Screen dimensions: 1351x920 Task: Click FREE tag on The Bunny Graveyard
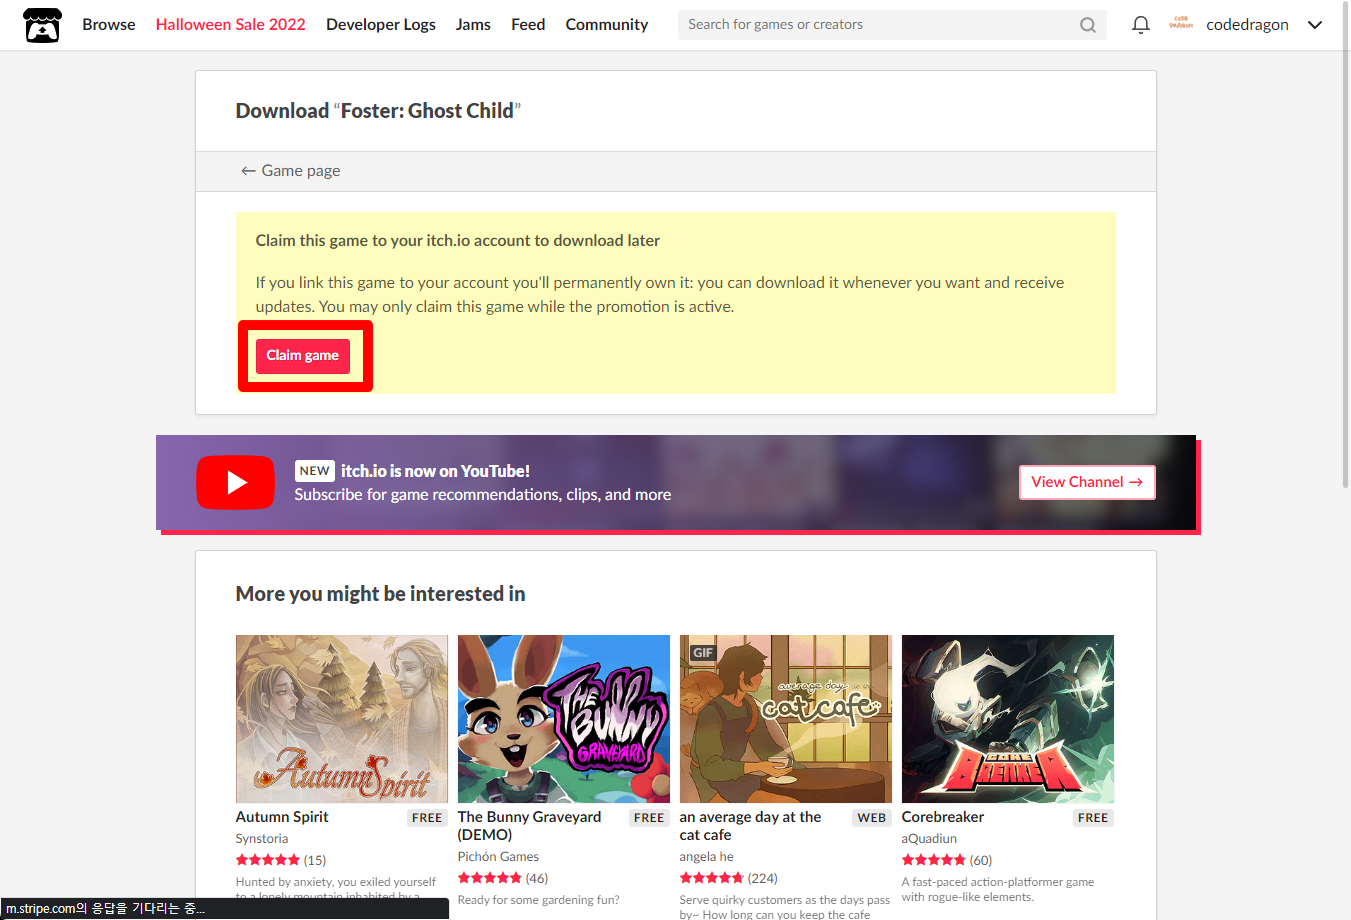click(649, 818)
